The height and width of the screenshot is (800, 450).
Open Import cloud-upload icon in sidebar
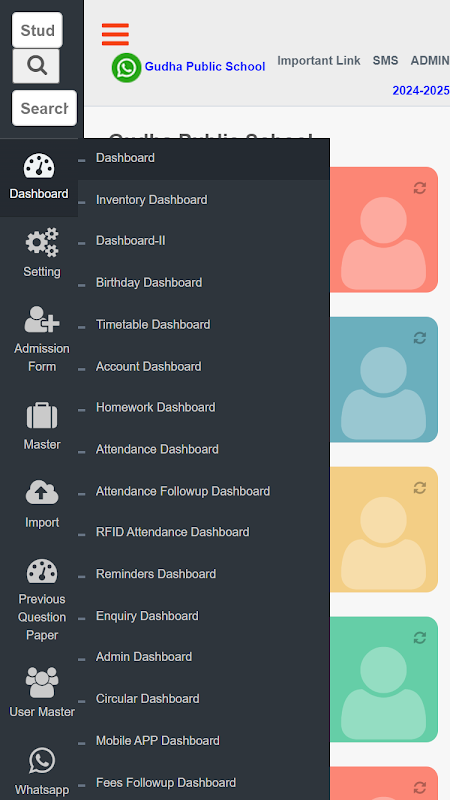tap(42, 492)
